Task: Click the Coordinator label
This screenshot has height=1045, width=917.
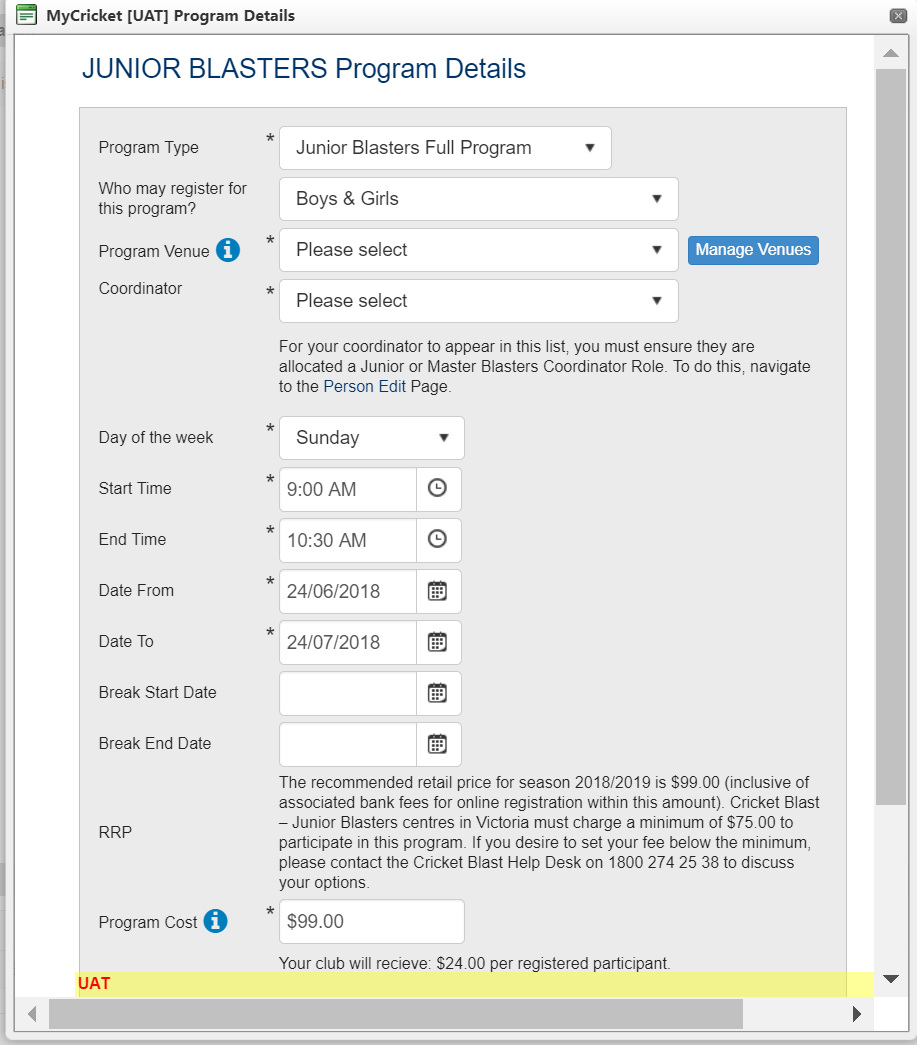Action: click(x=140, y=289)
